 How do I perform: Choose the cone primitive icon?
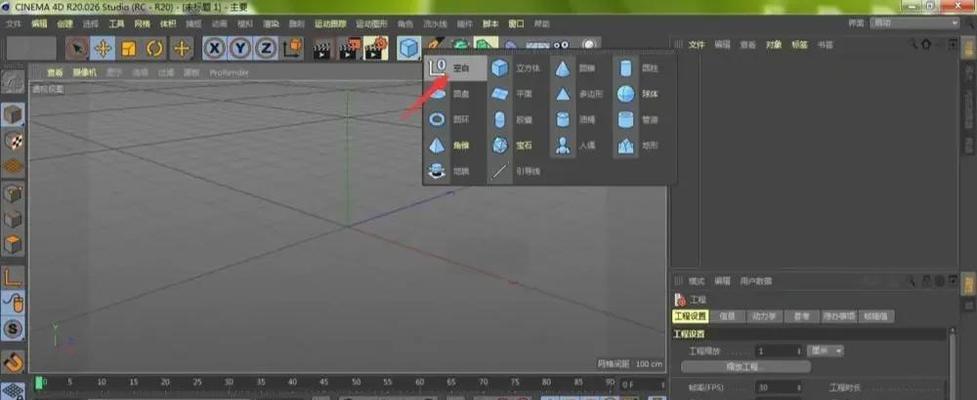pyautogui.click(x=563, y=68)
